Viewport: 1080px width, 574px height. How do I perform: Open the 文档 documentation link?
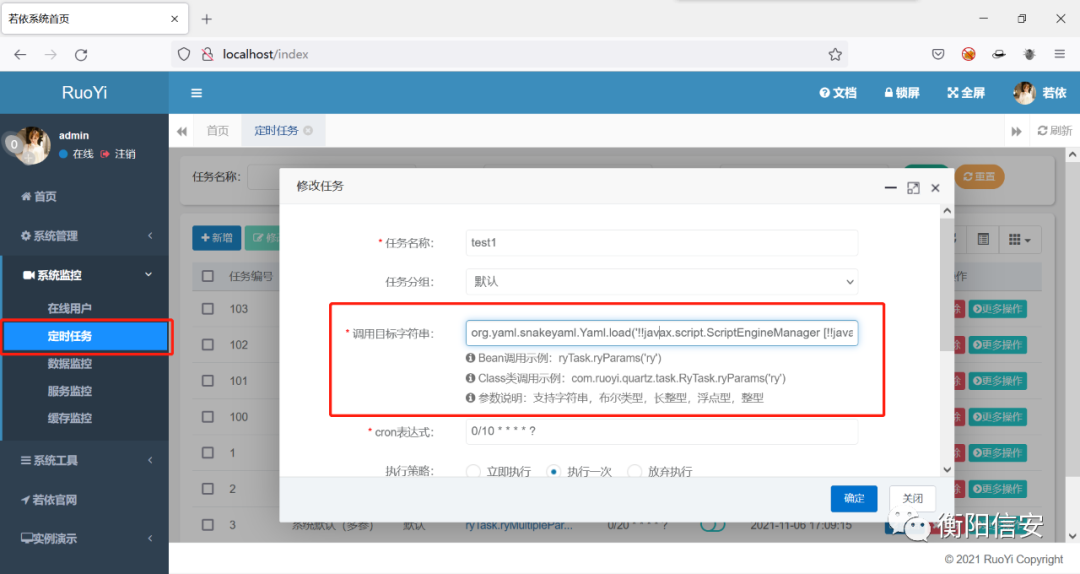(838, 93)
